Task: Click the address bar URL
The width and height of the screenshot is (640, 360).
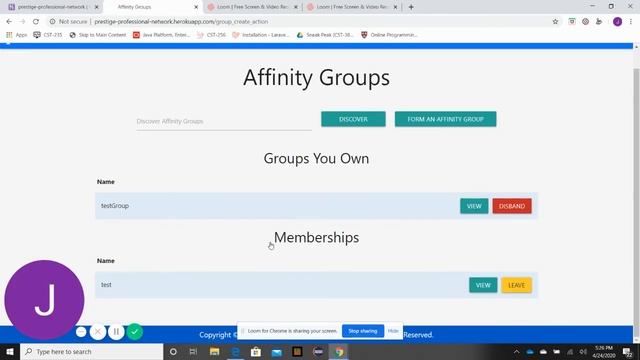Action: (x=181, y=22)
